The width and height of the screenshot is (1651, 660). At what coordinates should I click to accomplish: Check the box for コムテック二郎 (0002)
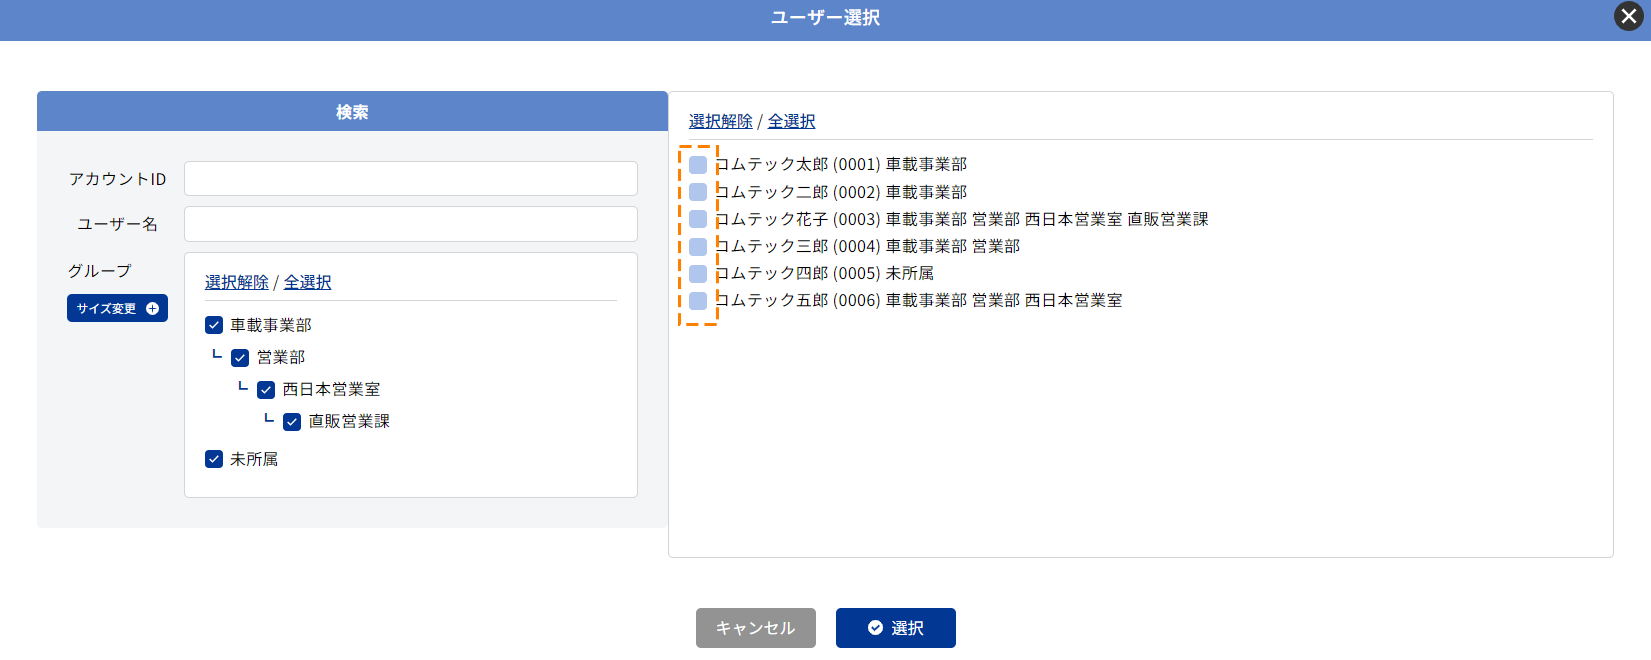point(698,192)
